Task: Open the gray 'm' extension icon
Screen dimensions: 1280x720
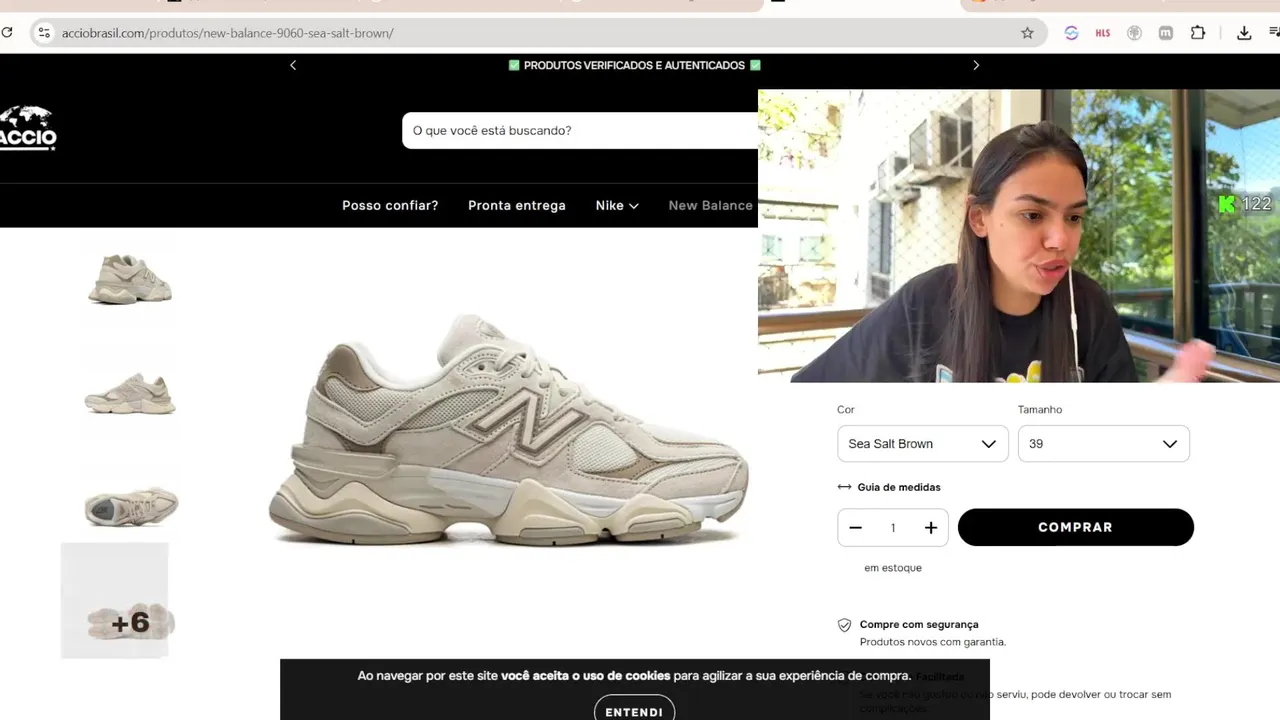Action: pyautogui.click(x=1166, y=33)
